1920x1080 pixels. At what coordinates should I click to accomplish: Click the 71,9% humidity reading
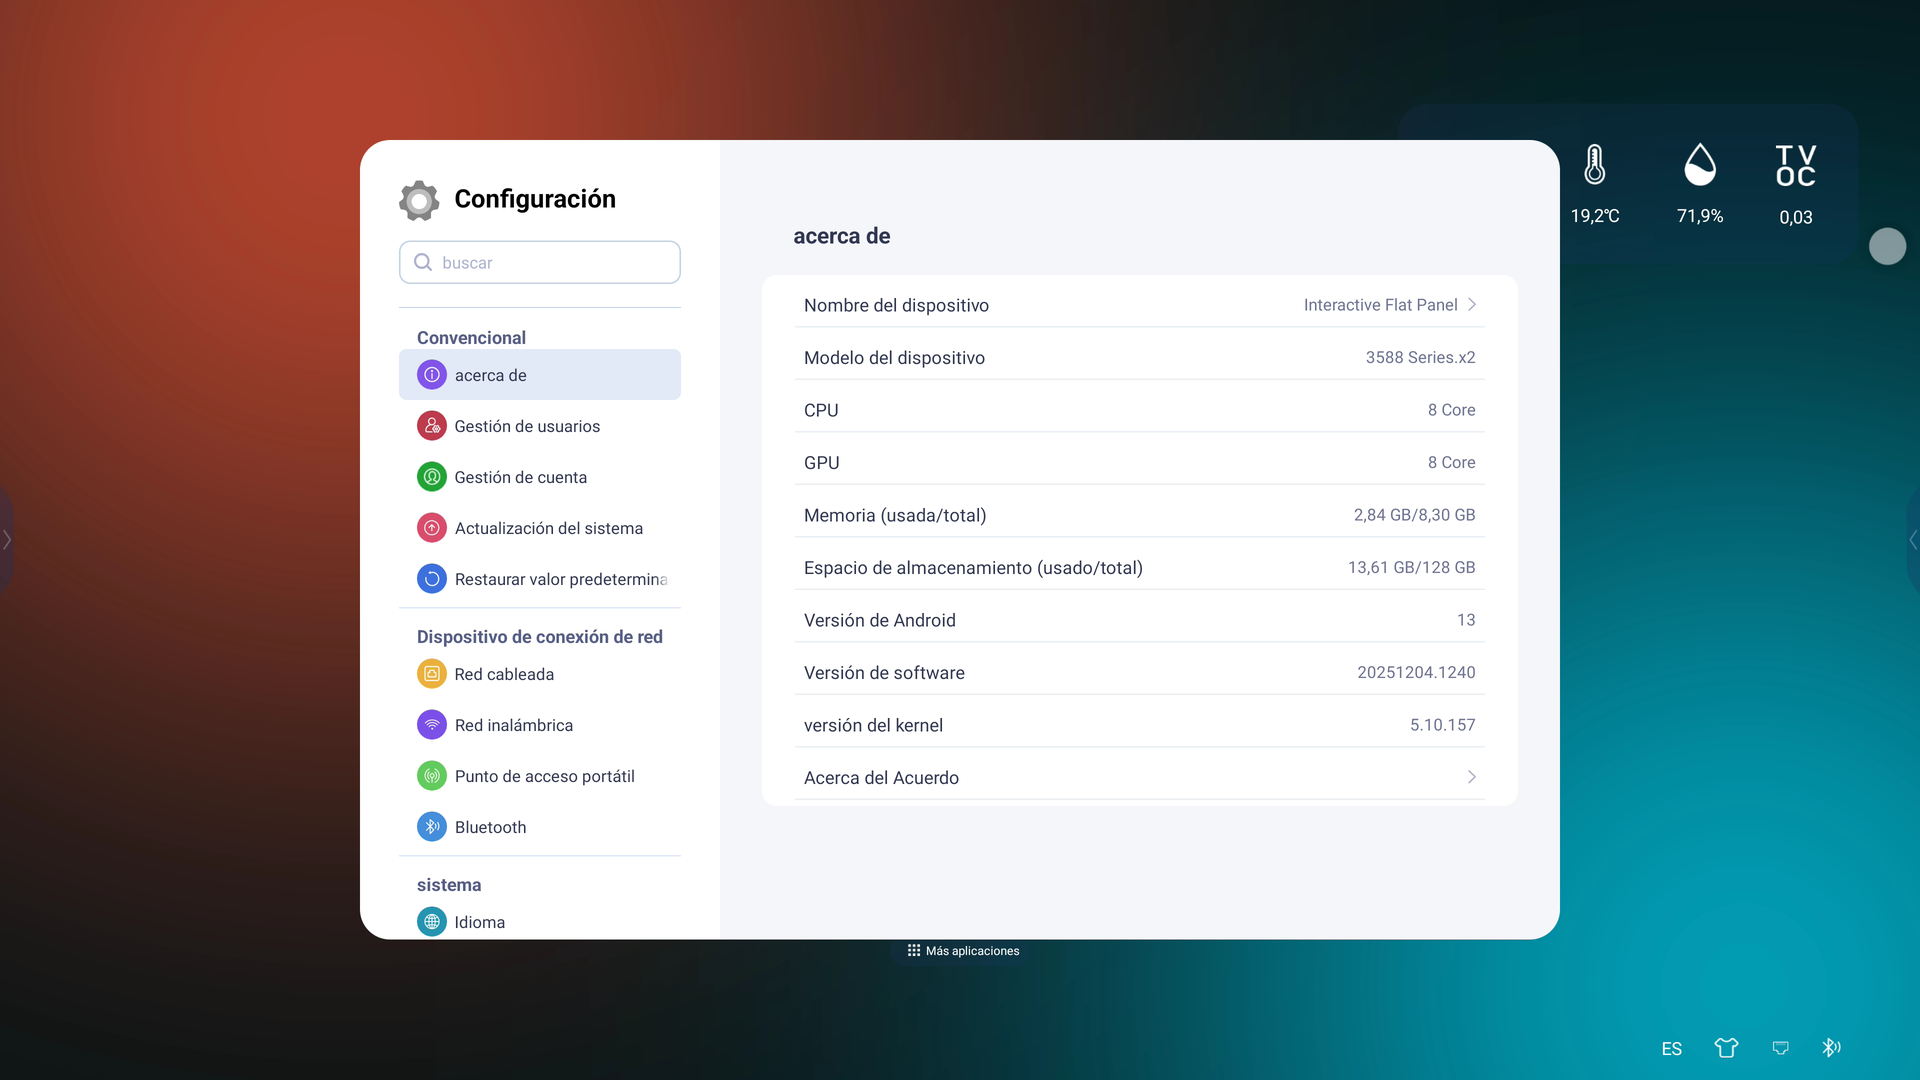tap(1700, 216)
